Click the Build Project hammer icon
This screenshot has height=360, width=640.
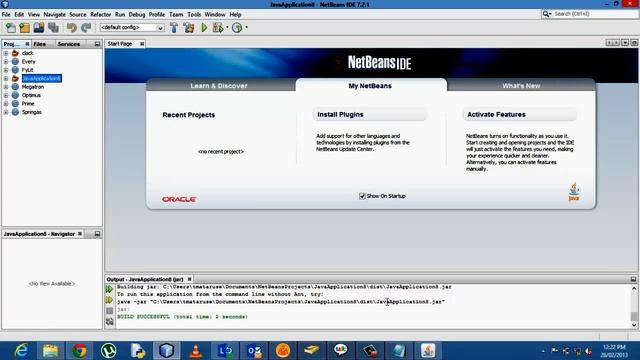(x=174, y=27)
